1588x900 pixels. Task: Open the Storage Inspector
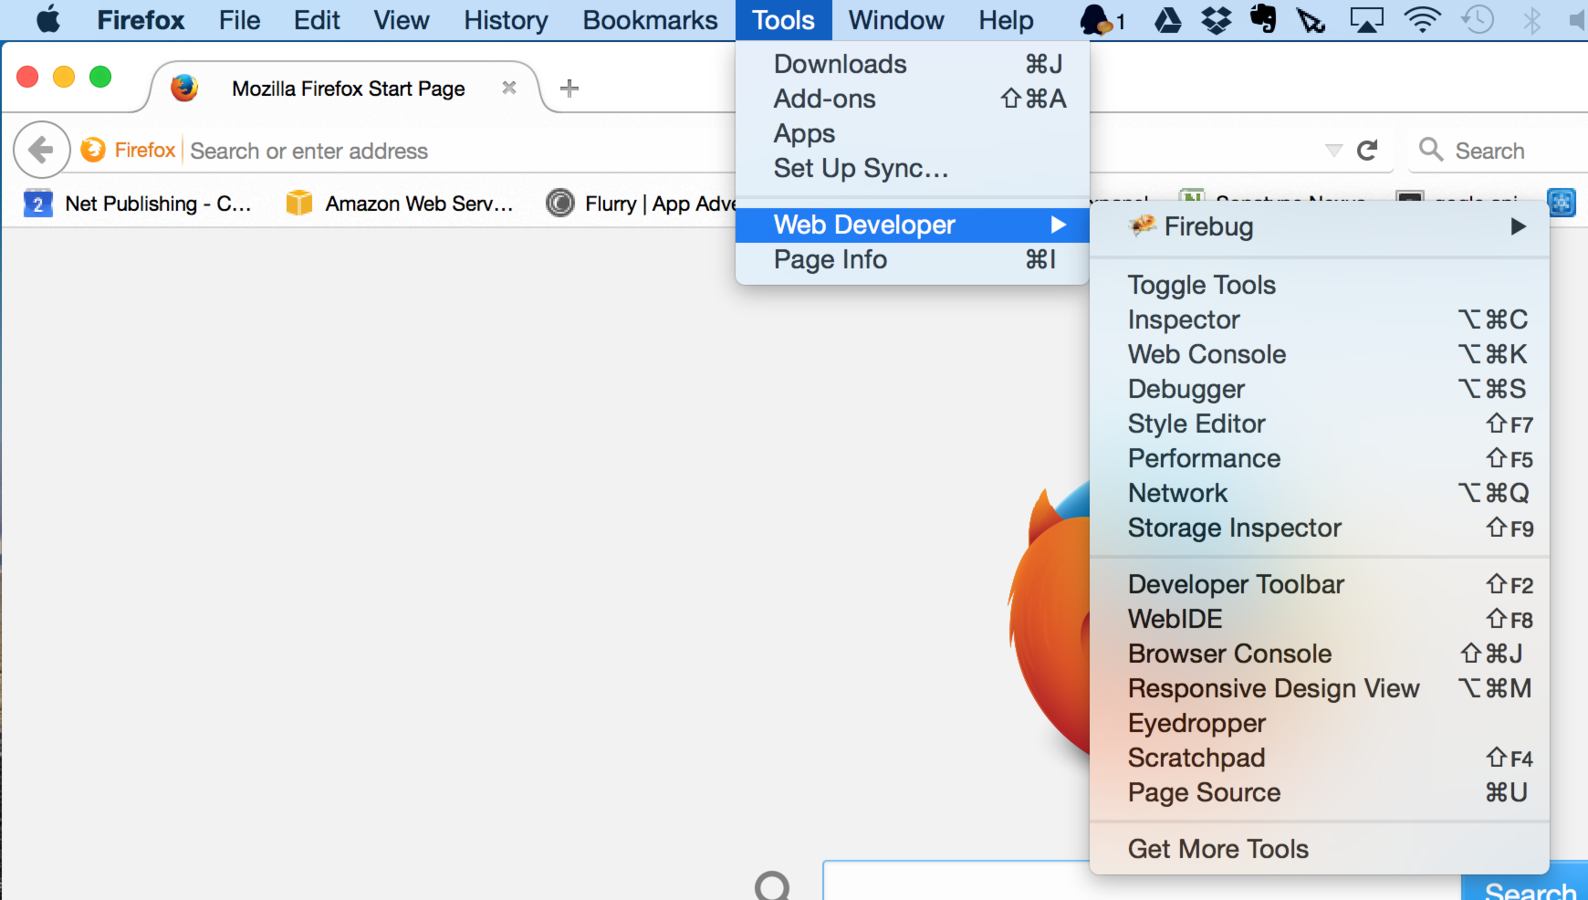point(1319,528)
